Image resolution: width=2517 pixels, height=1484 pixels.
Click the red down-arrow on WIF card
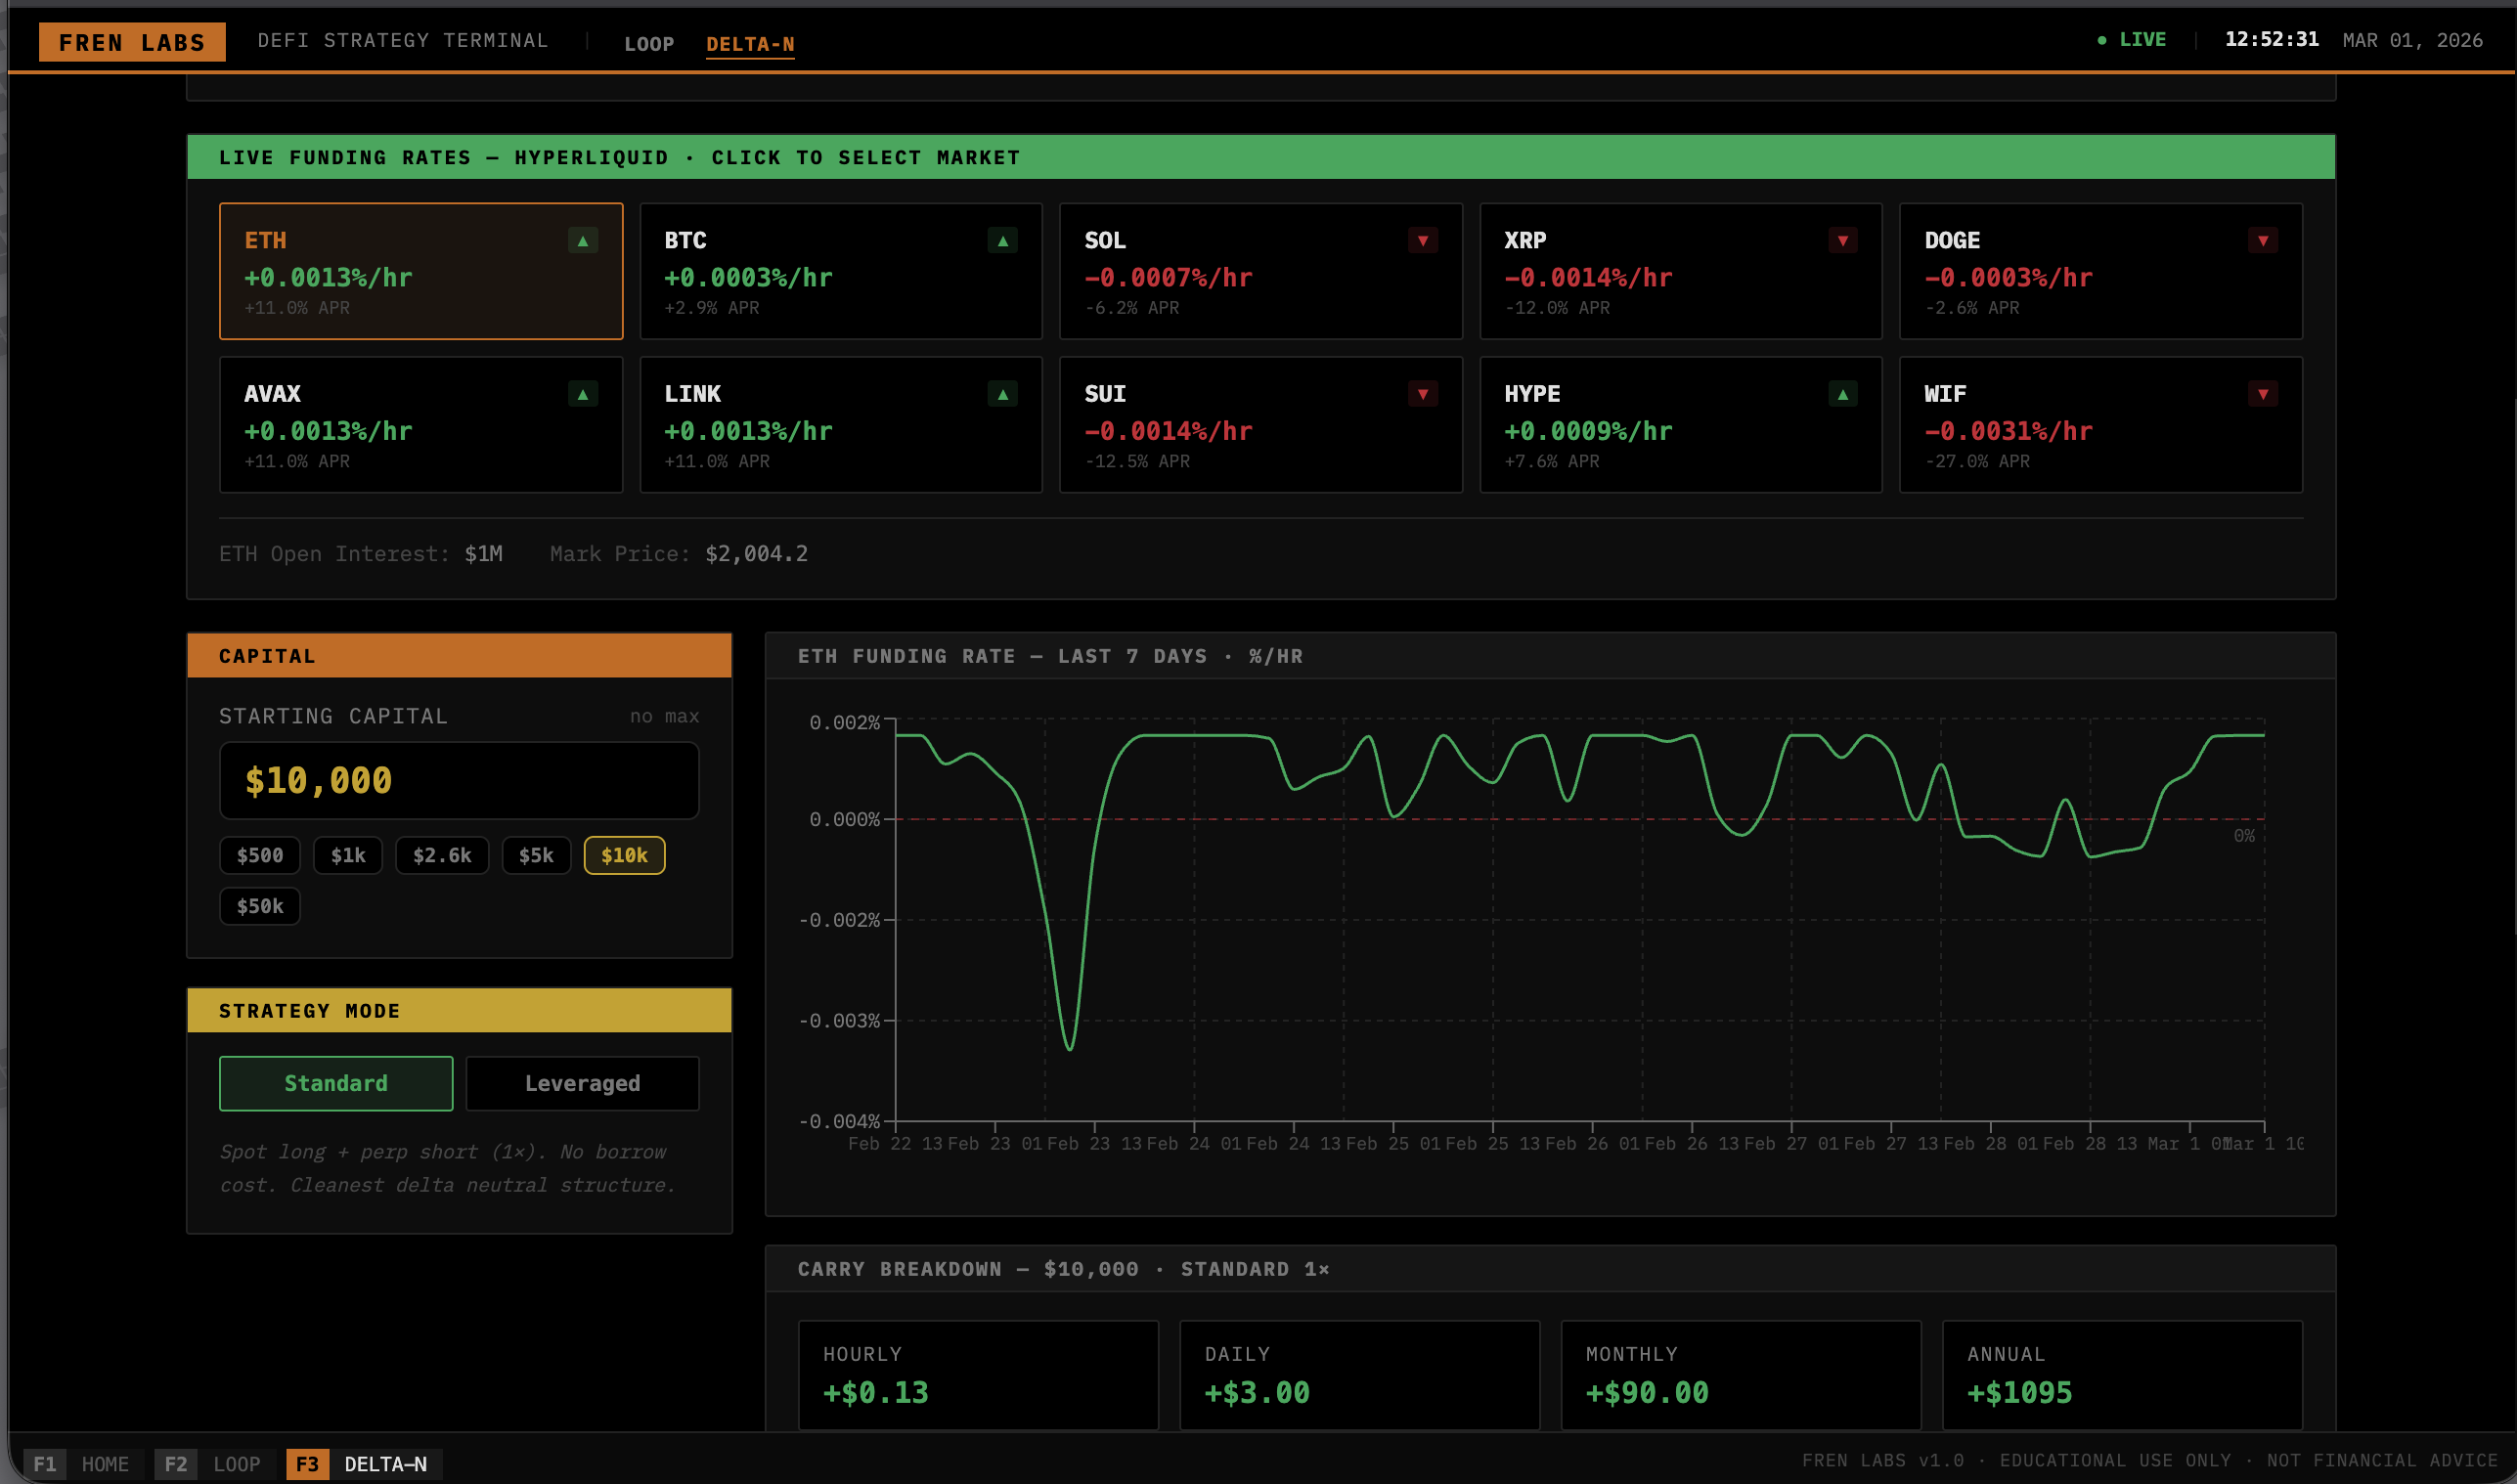(x=2263, y=394)
